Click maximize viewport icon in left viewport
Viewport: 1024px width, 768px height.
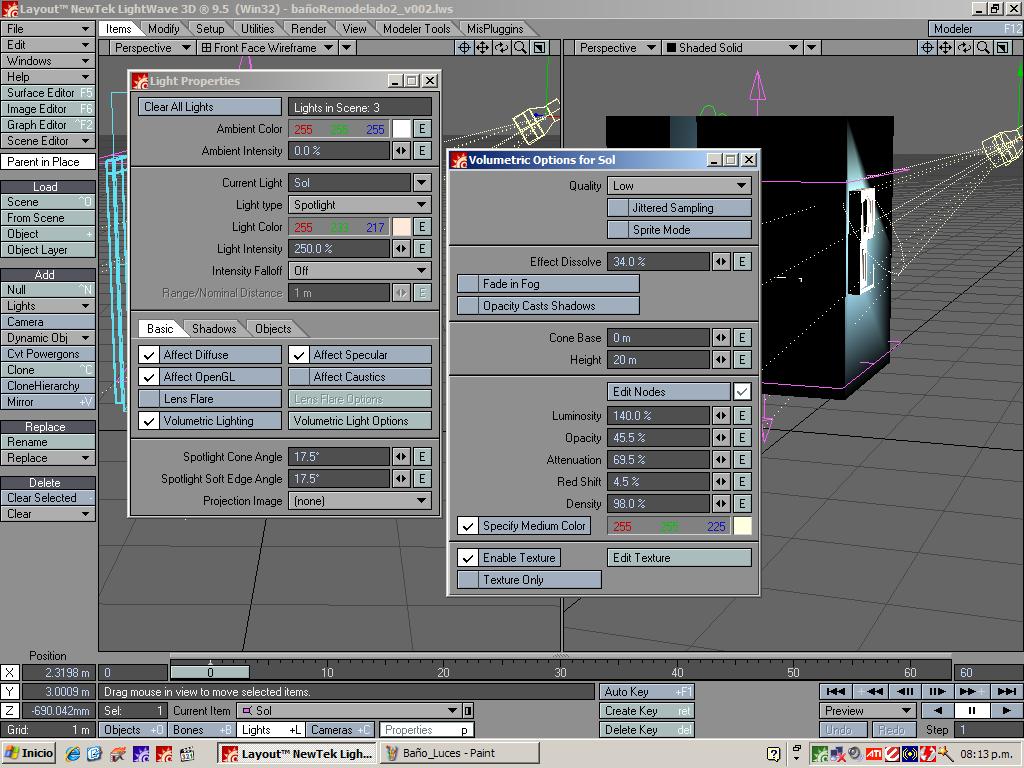click(x=539, y=48)
